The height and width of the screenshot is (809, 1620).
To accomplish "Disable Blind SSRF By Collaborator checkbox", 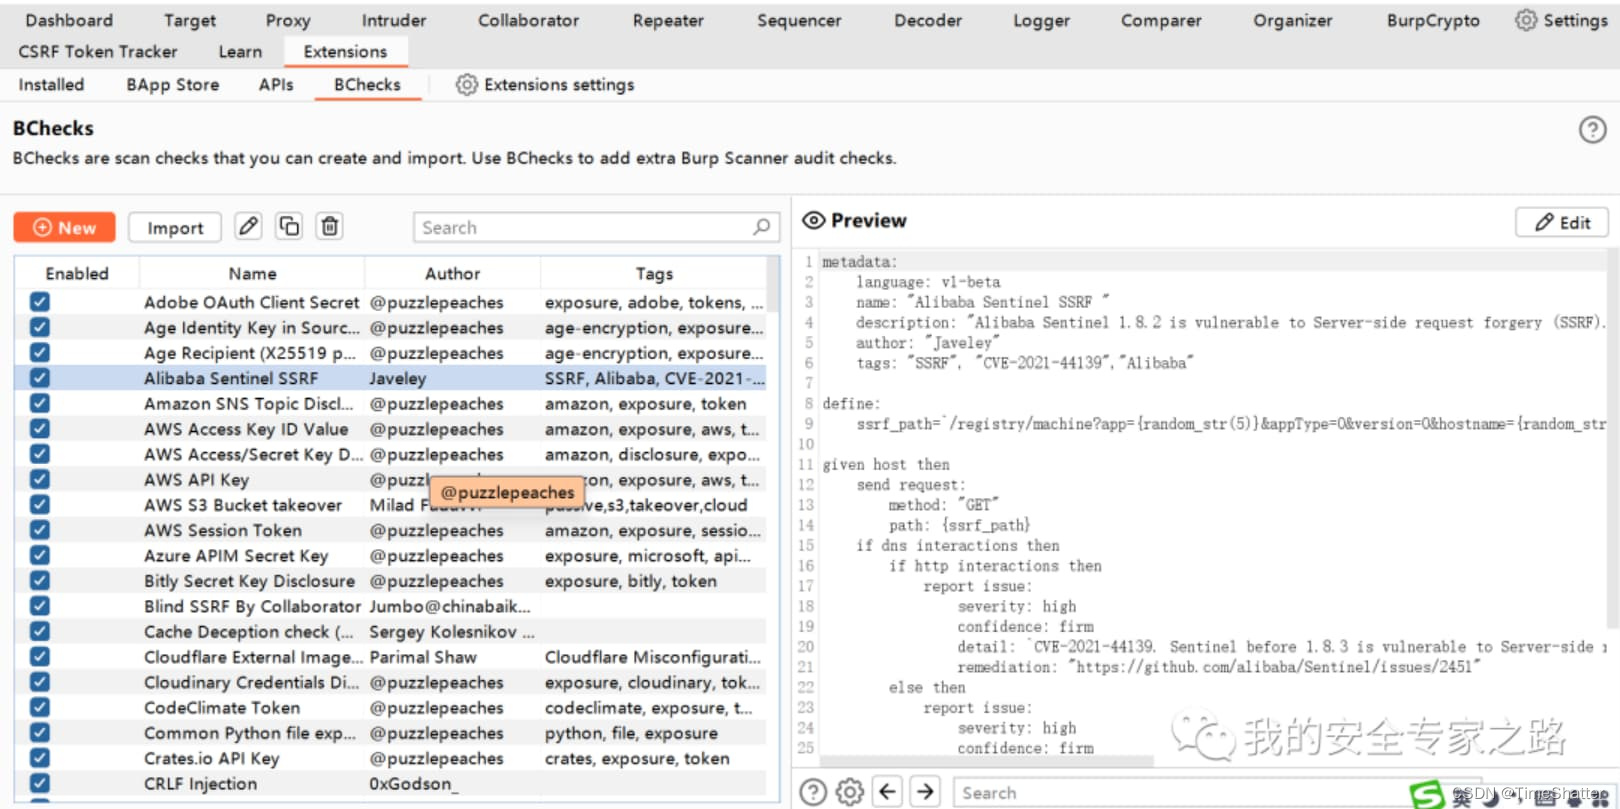I will tap(40, 606).
